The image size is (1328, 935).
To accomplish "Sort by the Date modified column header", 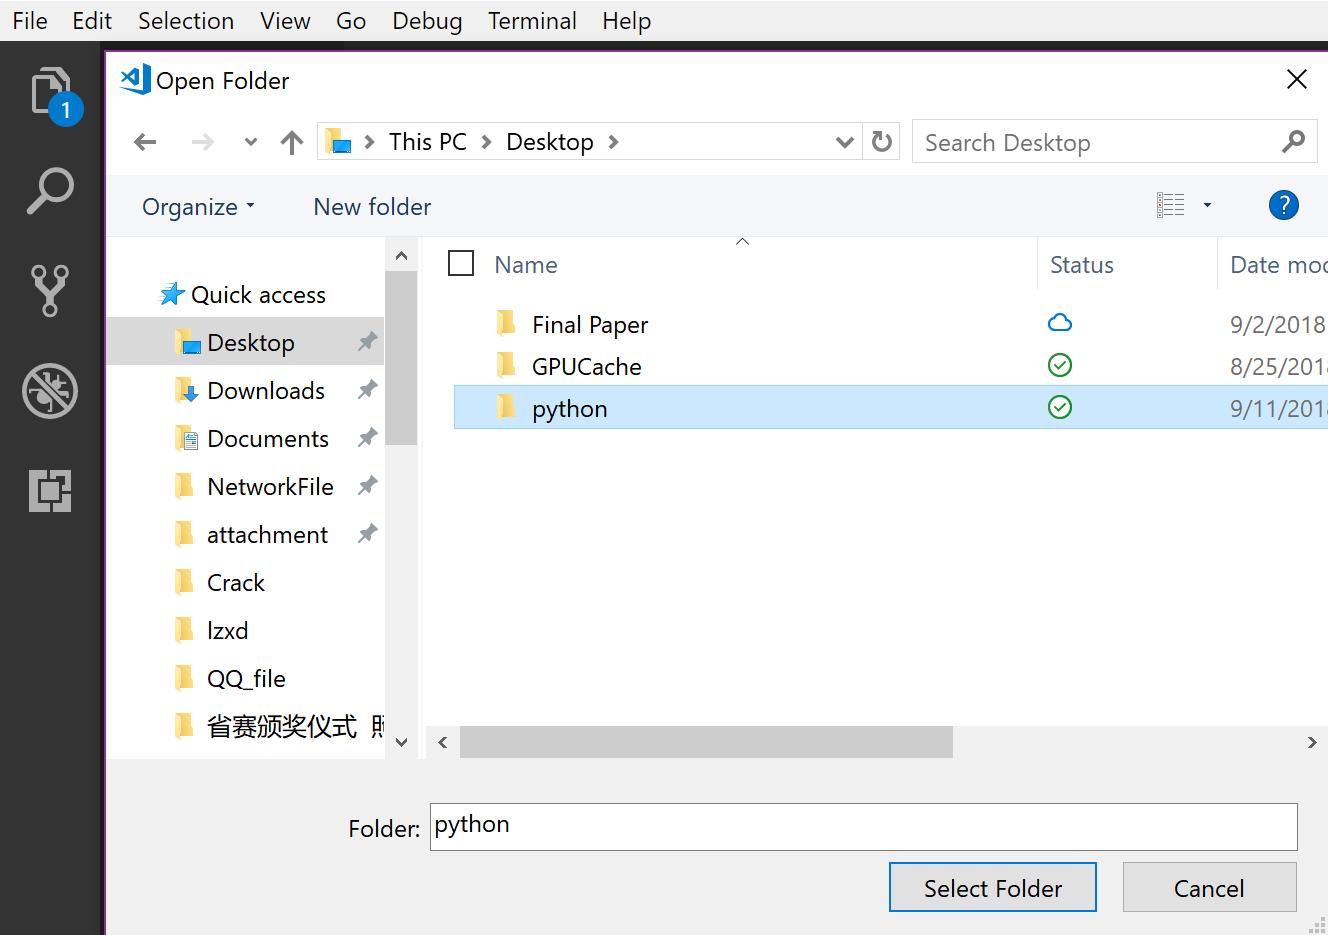I will 1278,264.
